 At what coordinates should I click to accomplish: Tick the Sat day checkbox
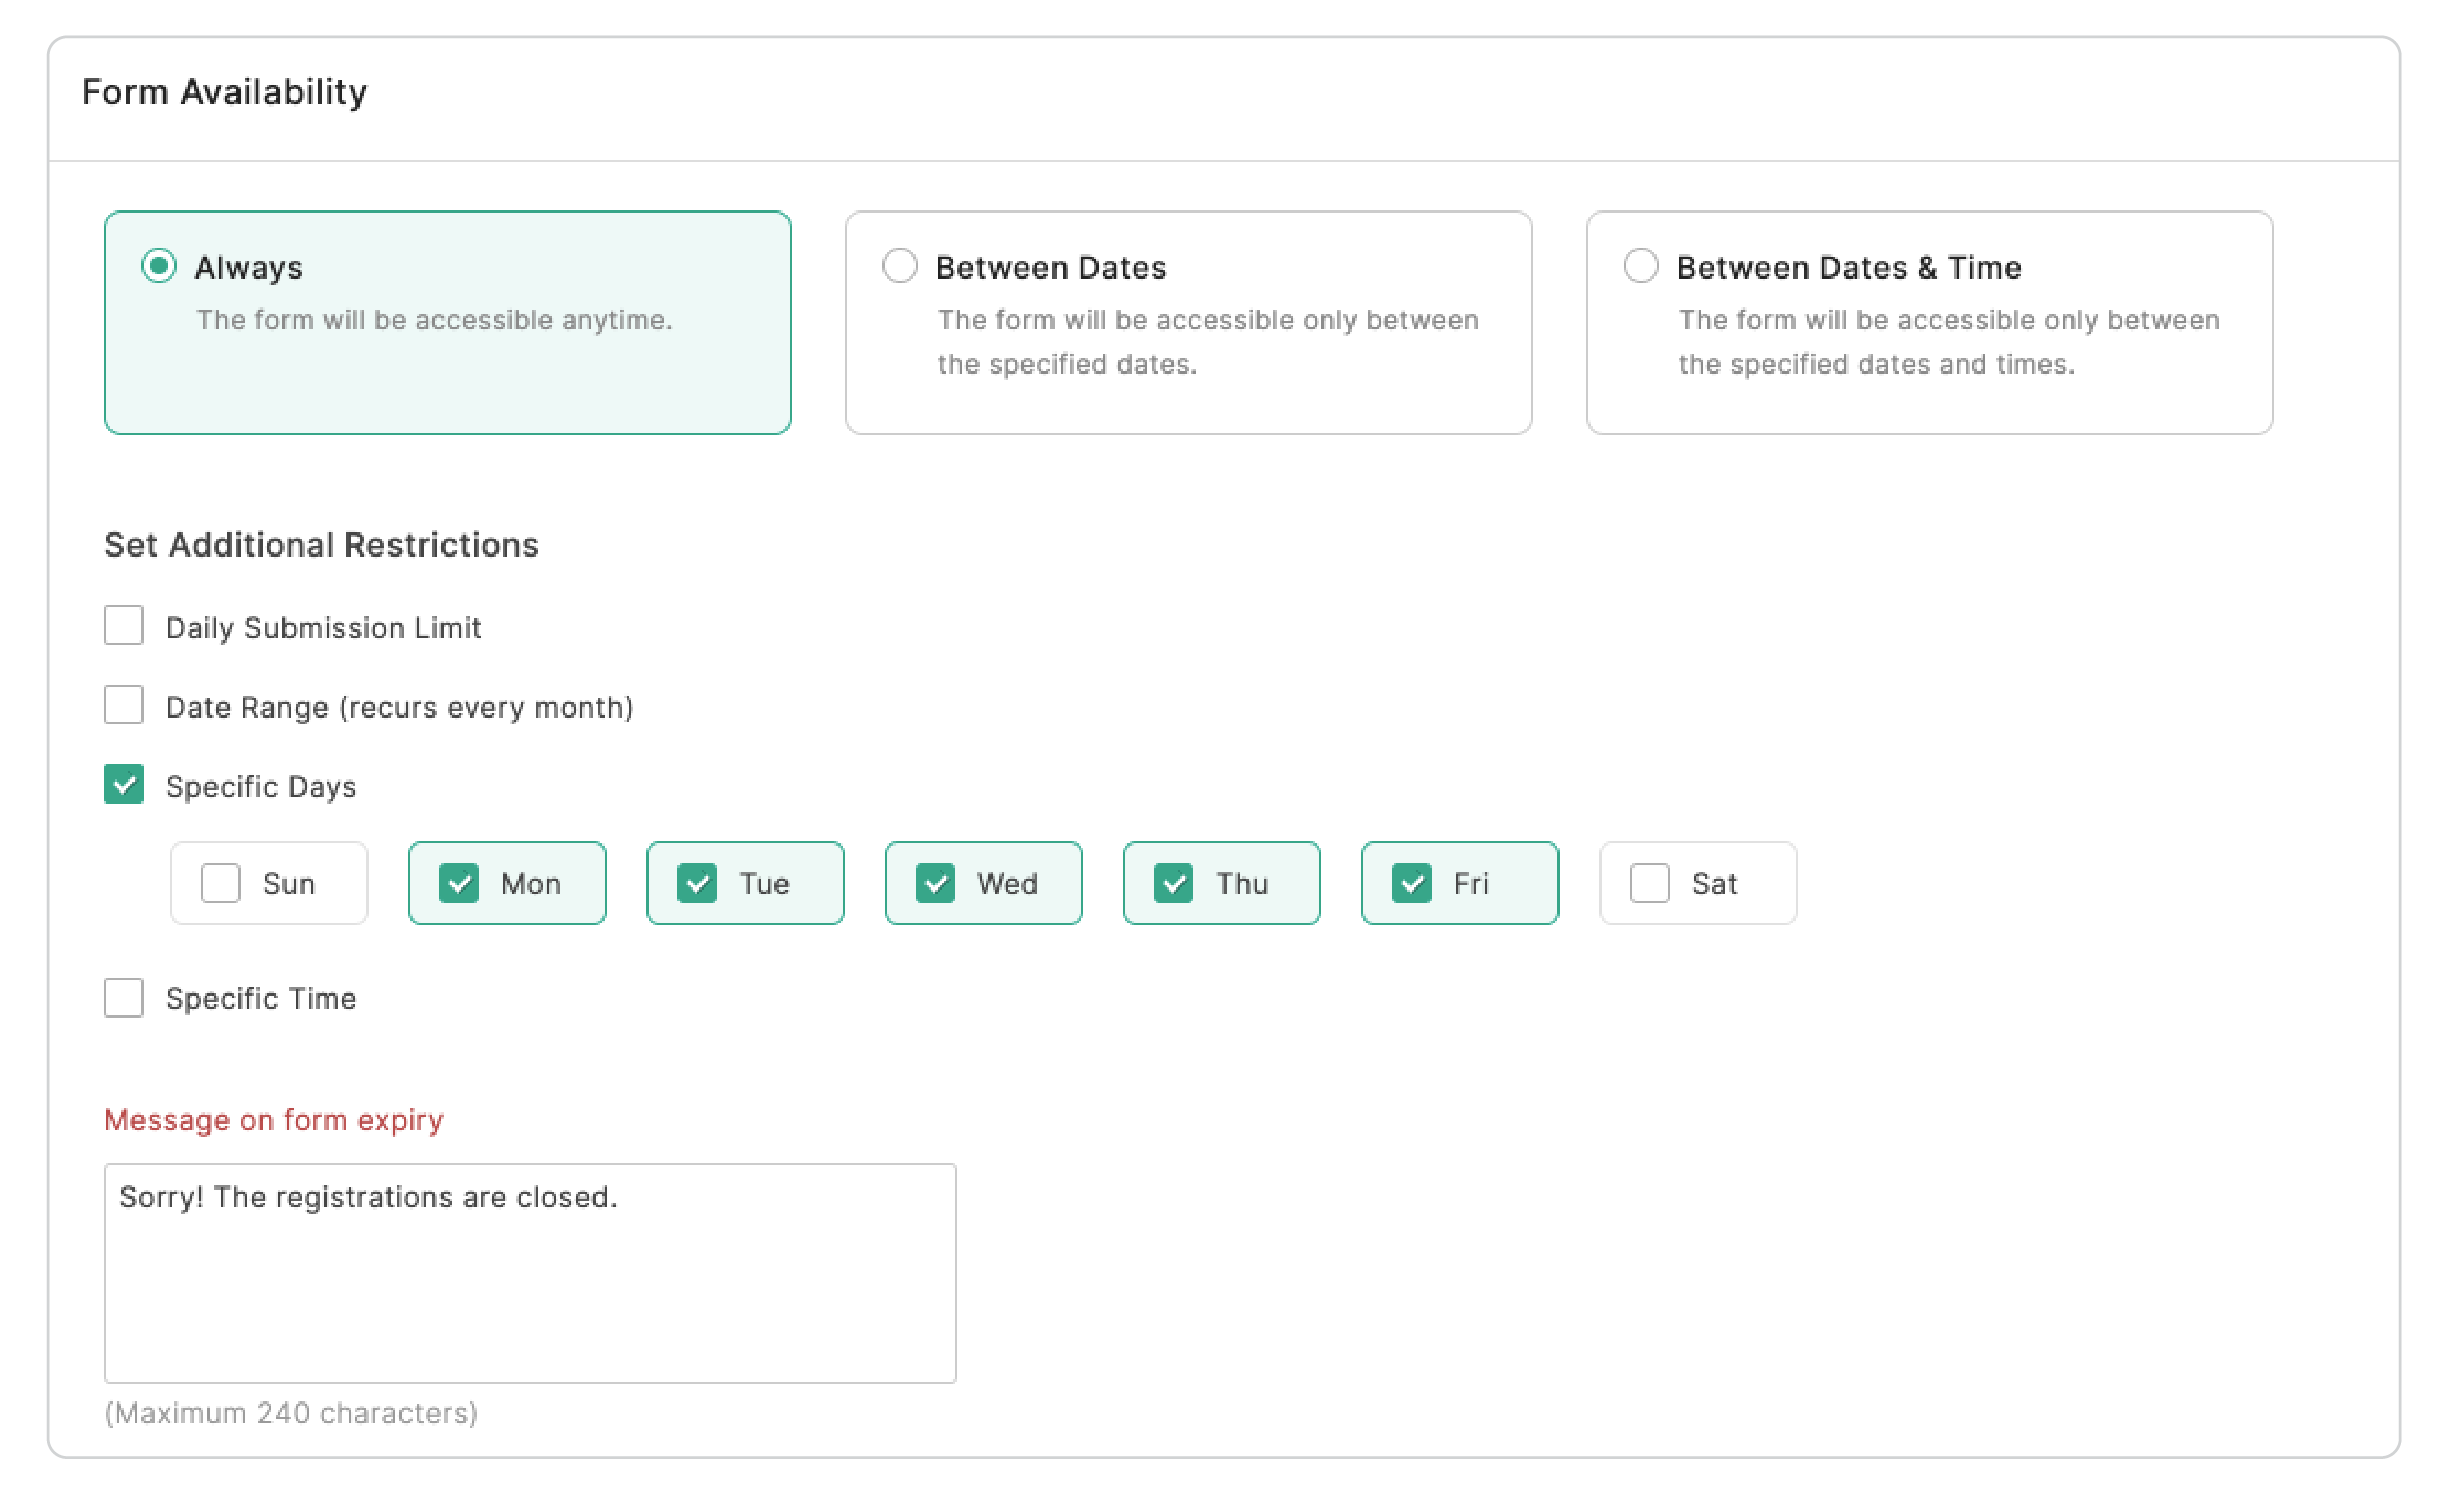coord(1649,883)
